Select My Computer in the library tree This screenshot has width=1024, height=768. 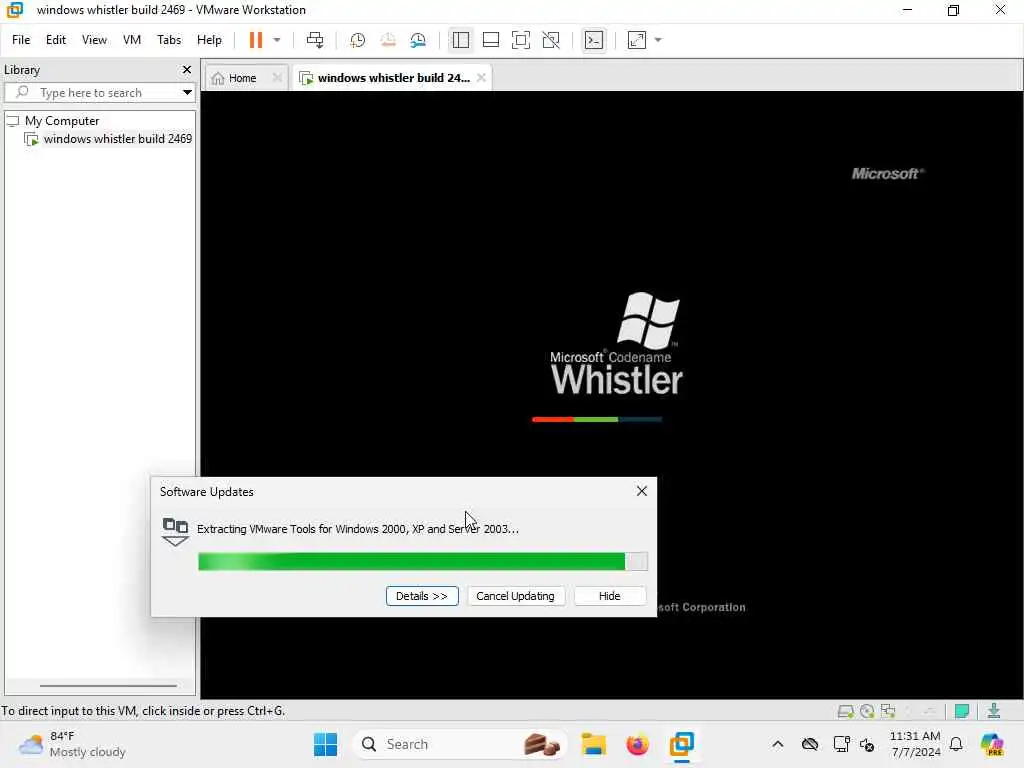point(62,121)
